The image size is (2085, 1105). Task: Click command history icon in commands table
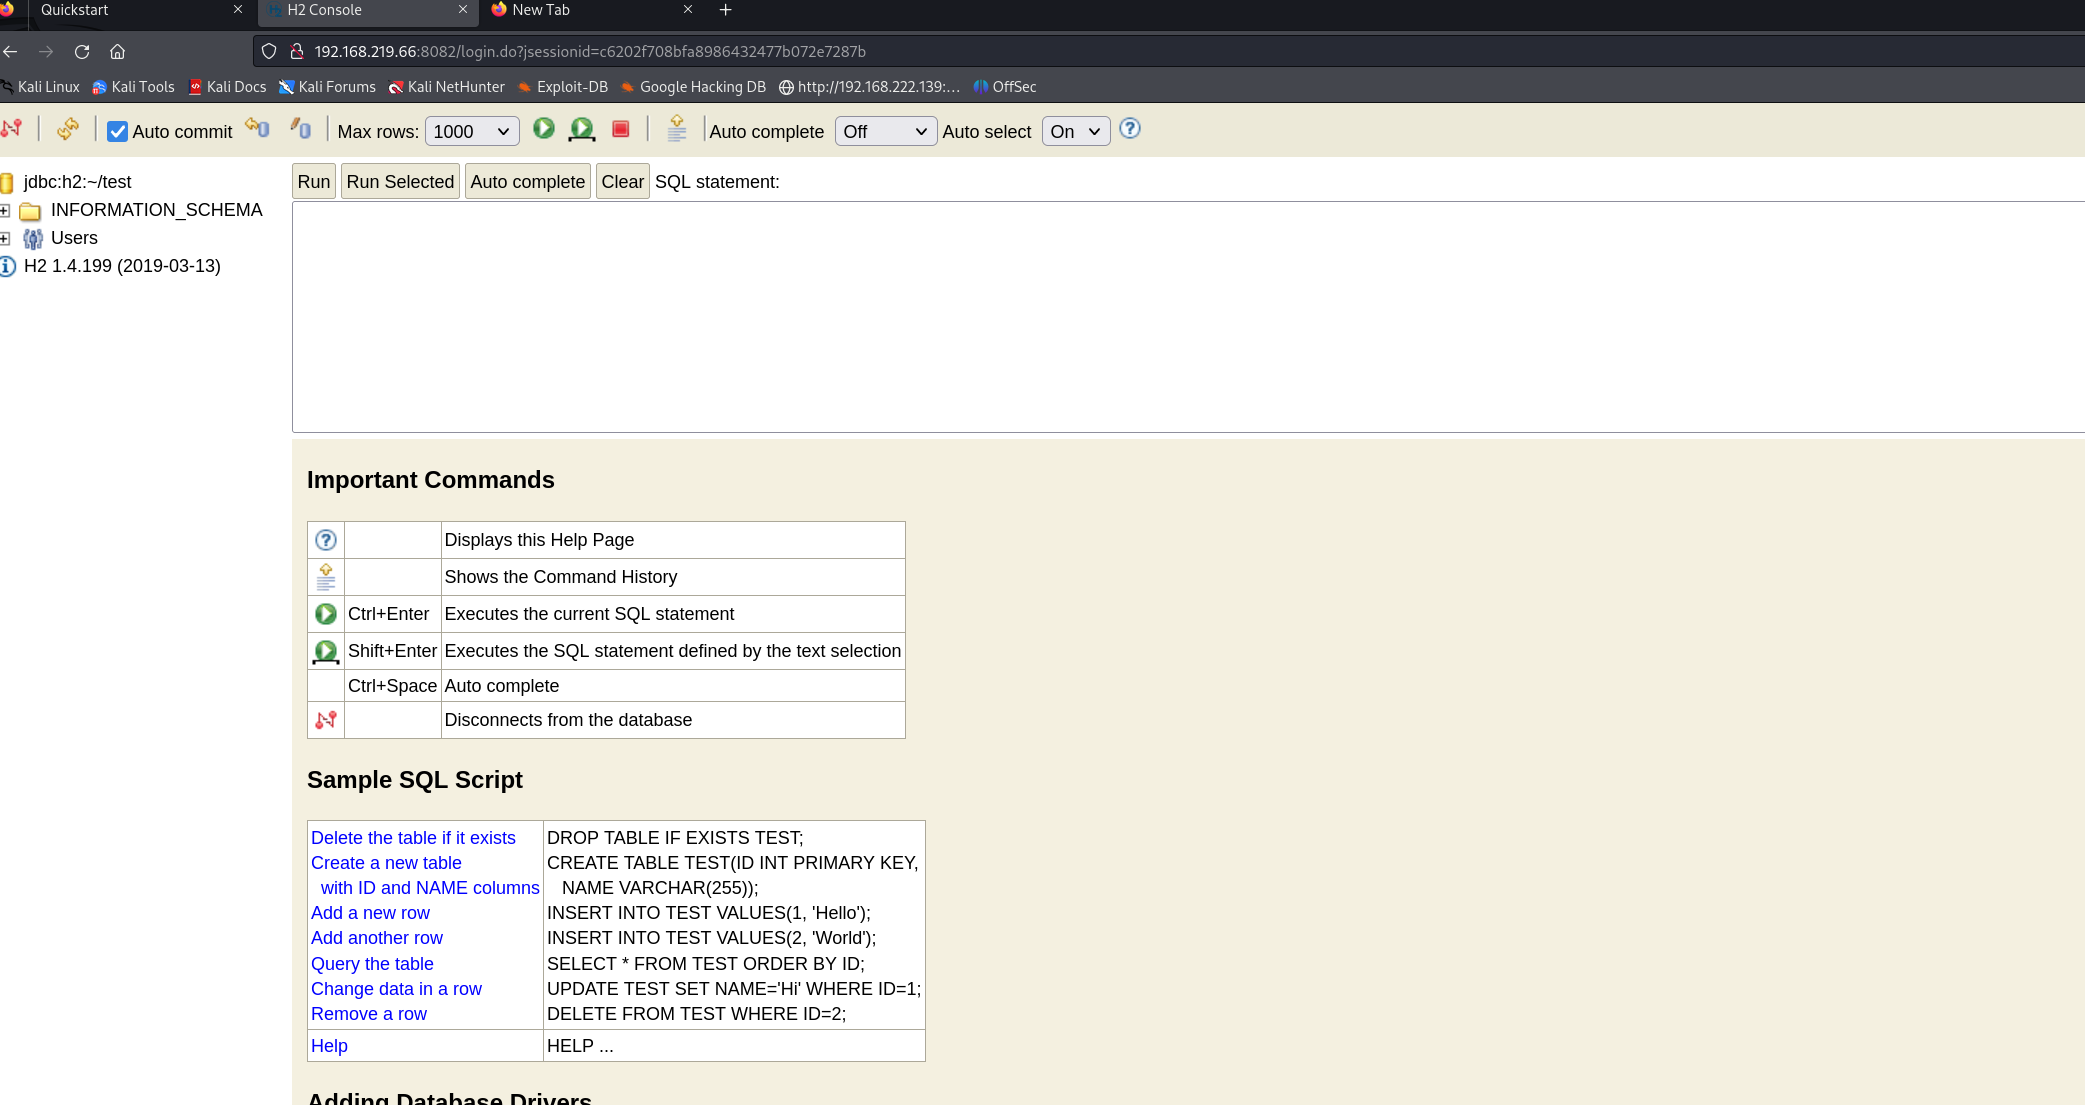[x=326, y=577]
